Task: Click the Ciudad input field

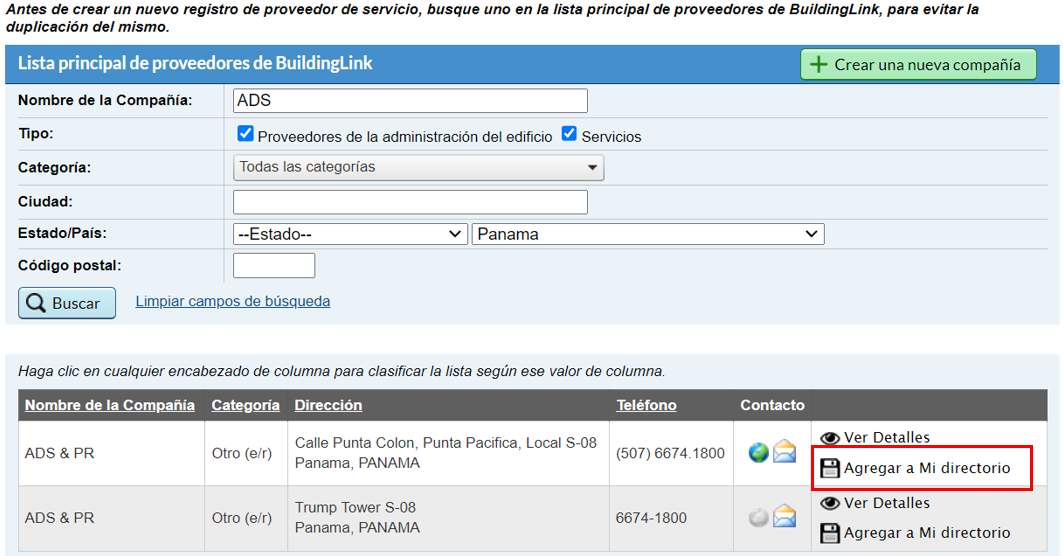Action: 410,202
